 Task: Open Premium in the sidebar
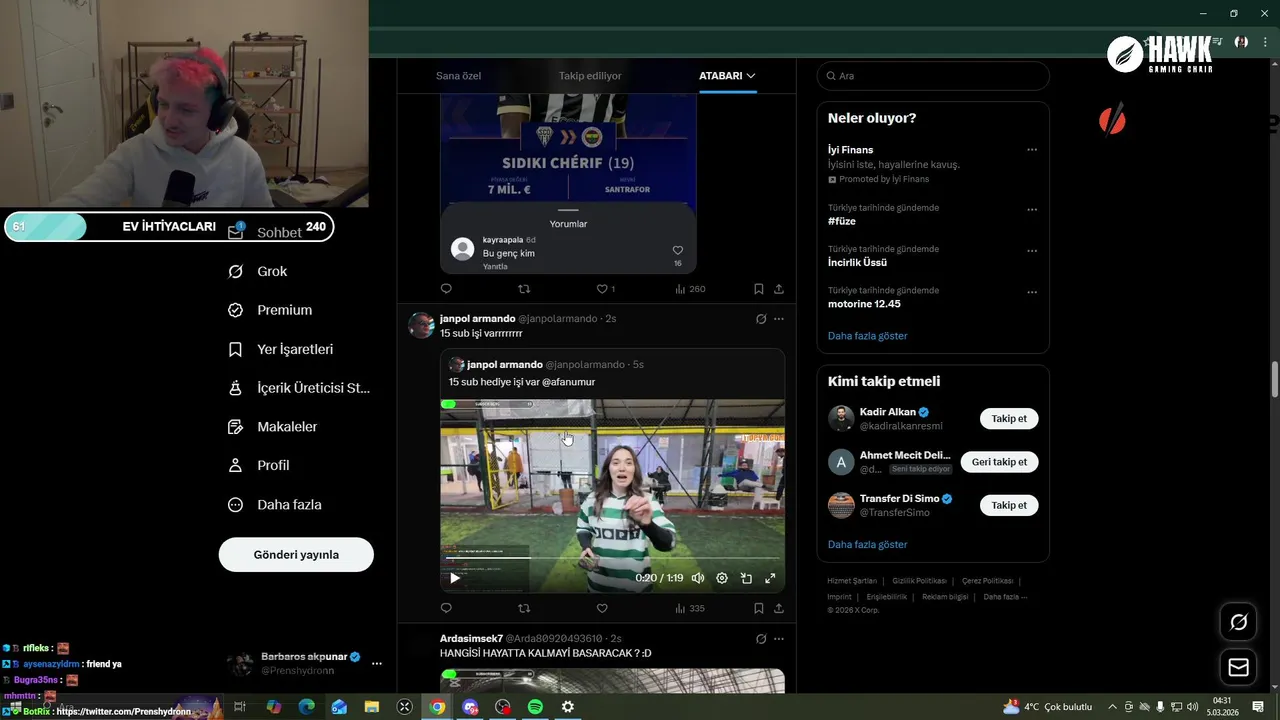270,310
